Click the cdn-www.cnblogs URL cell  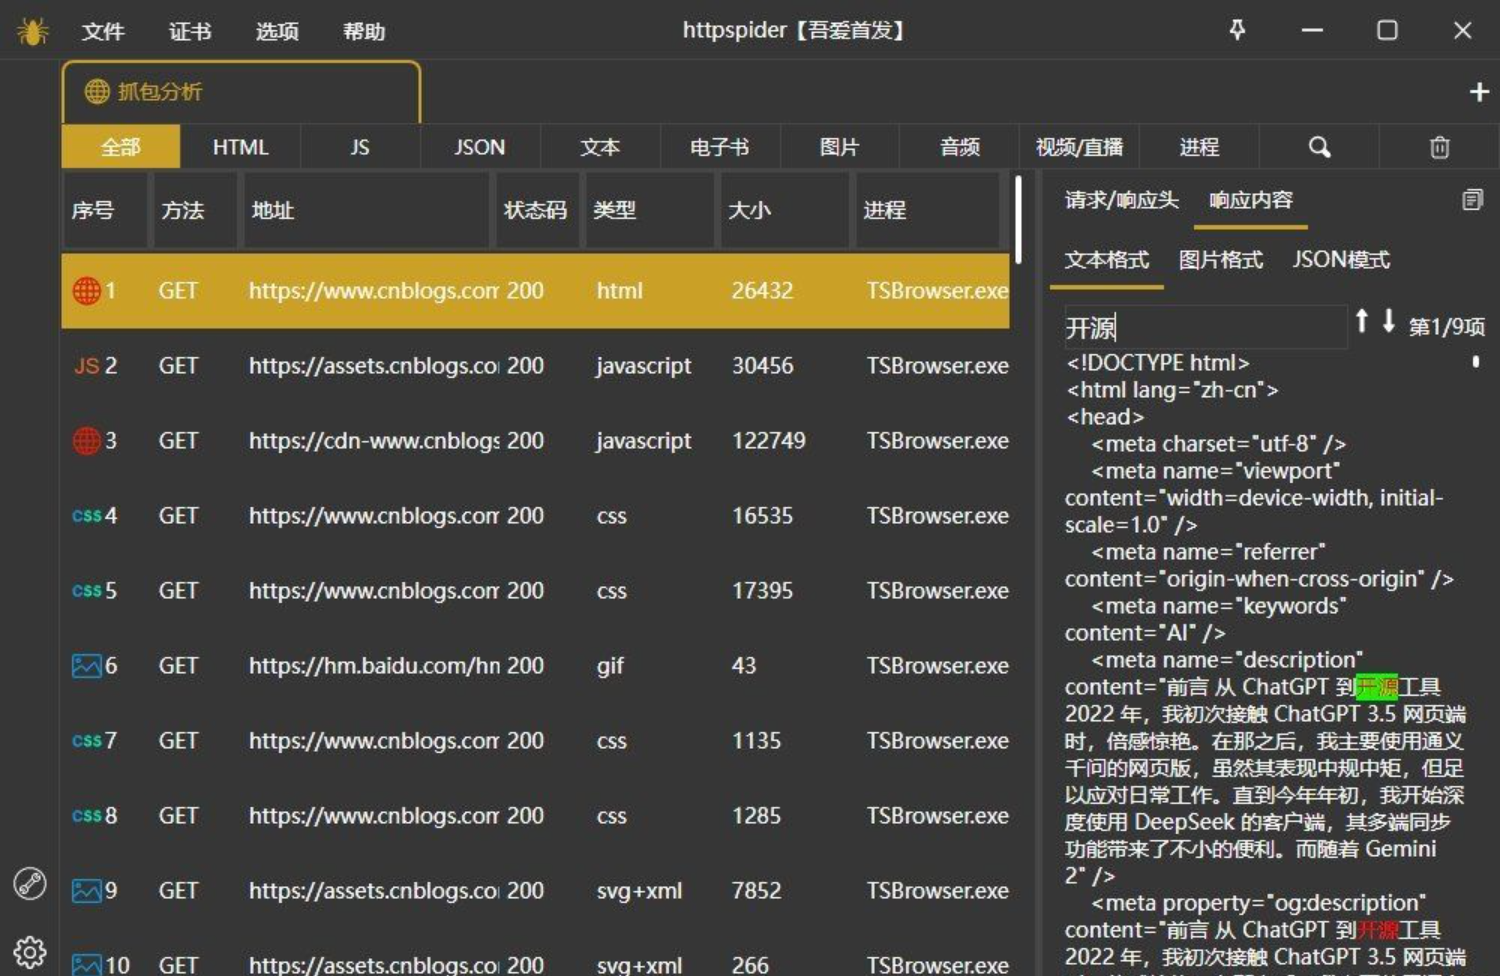[x=375, y=441]
